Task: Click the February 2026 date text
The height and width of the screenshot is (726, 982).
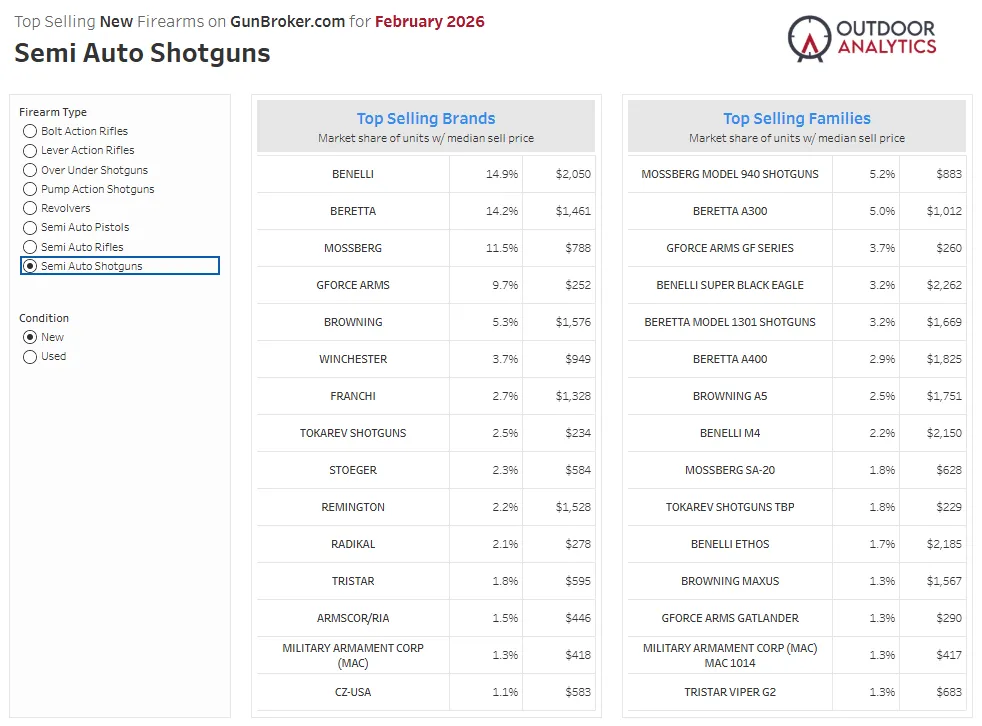Action: tap(430, 20)
